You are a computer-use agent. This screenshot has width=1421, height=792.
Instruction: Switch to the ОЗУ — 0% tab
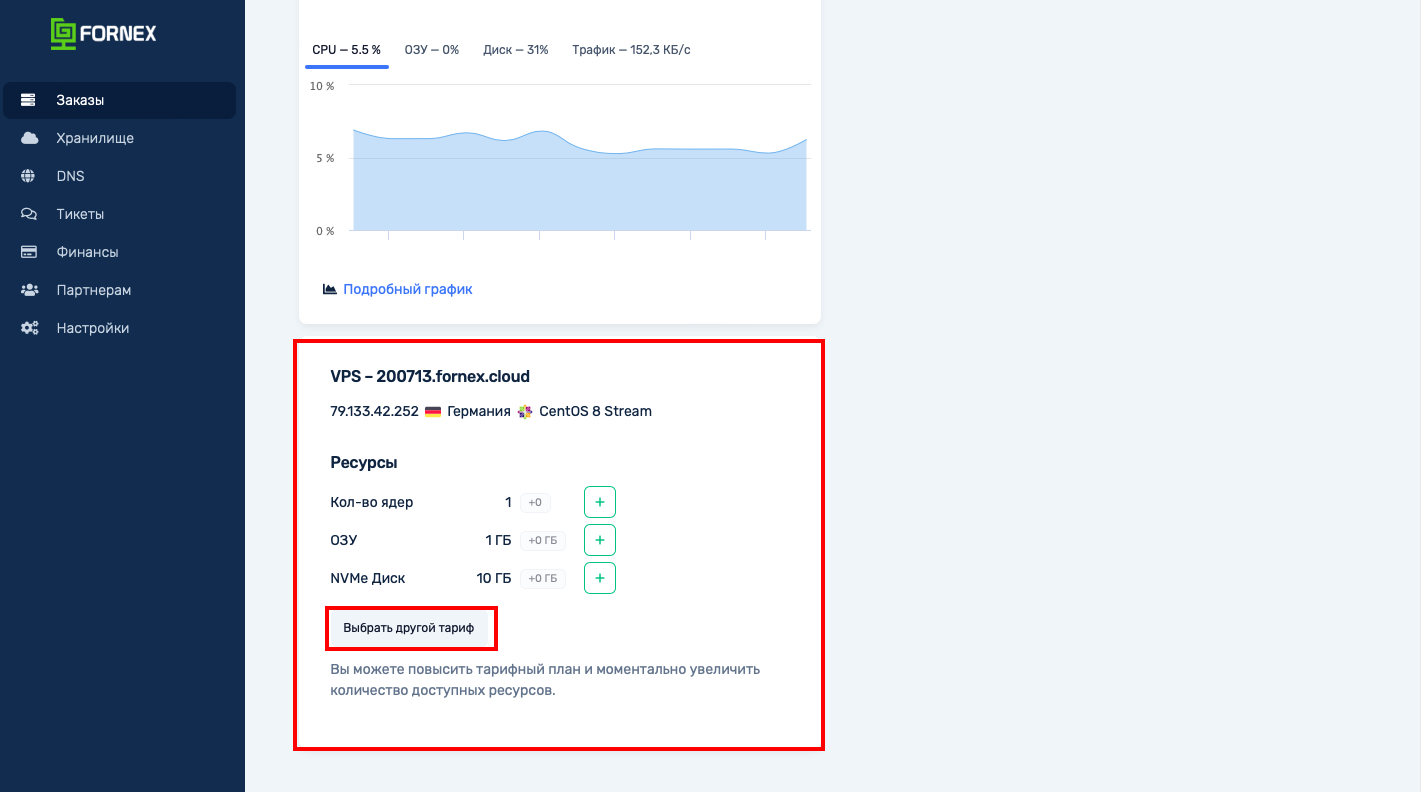pos(432,50)
